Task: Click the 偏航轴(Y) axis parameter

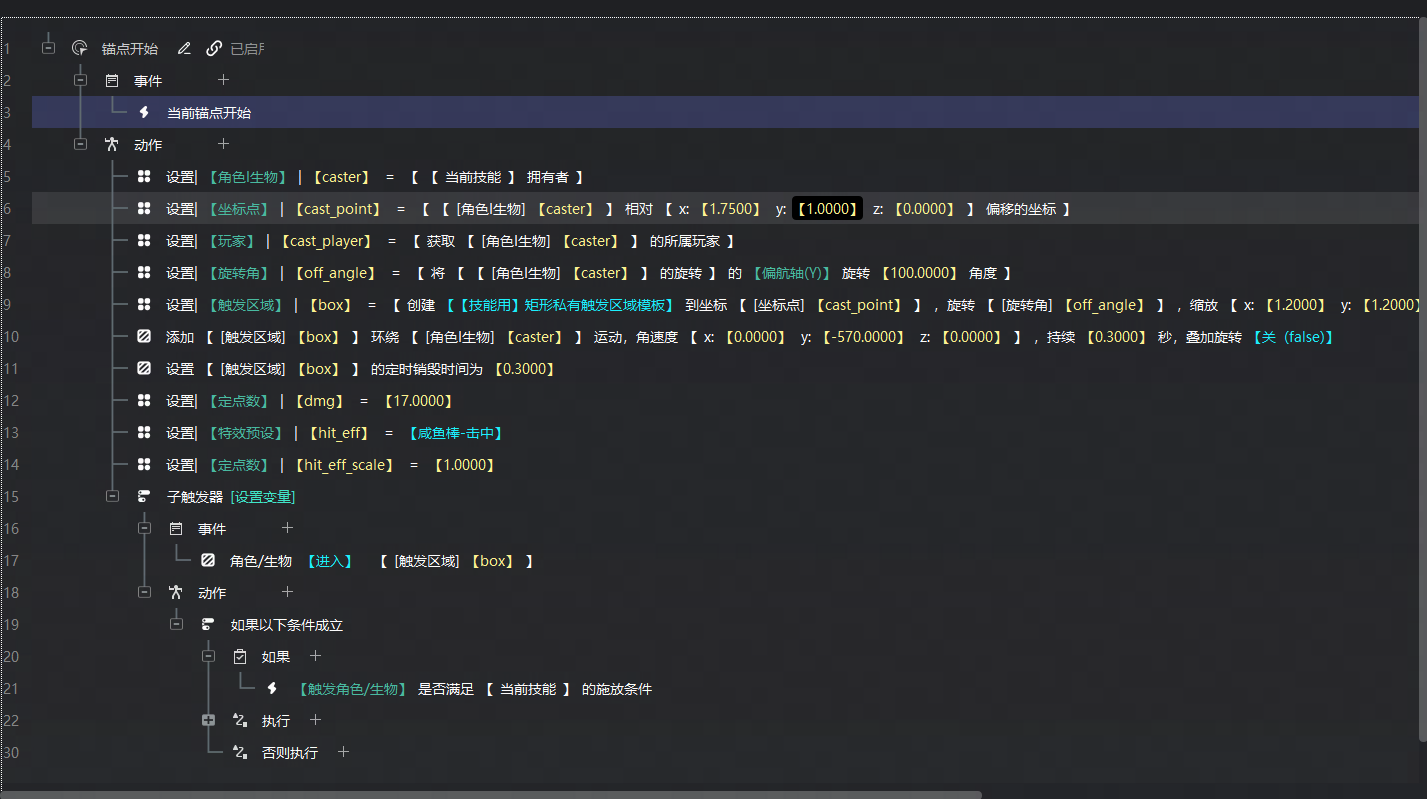Action: 792,273
